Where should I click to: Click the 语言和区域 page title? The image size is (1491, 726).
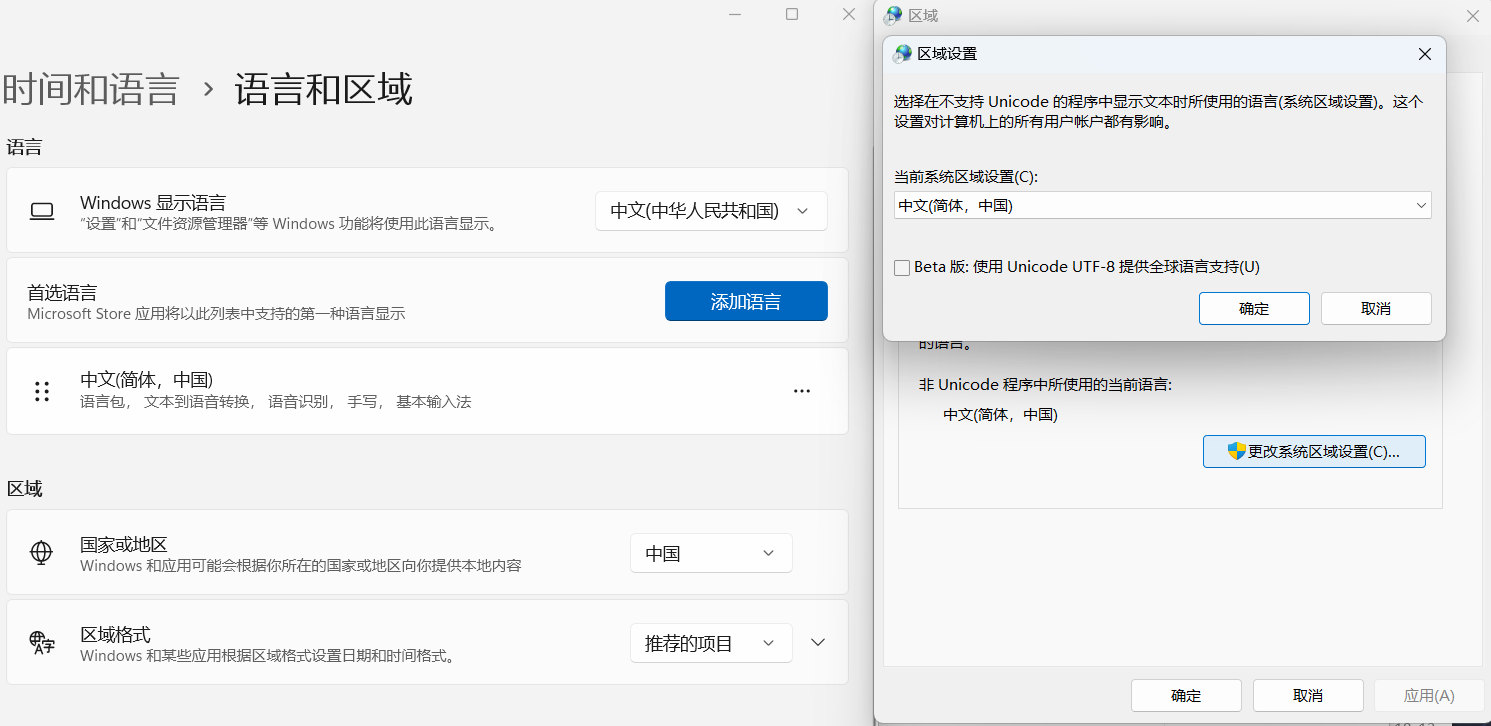(323, 89)
